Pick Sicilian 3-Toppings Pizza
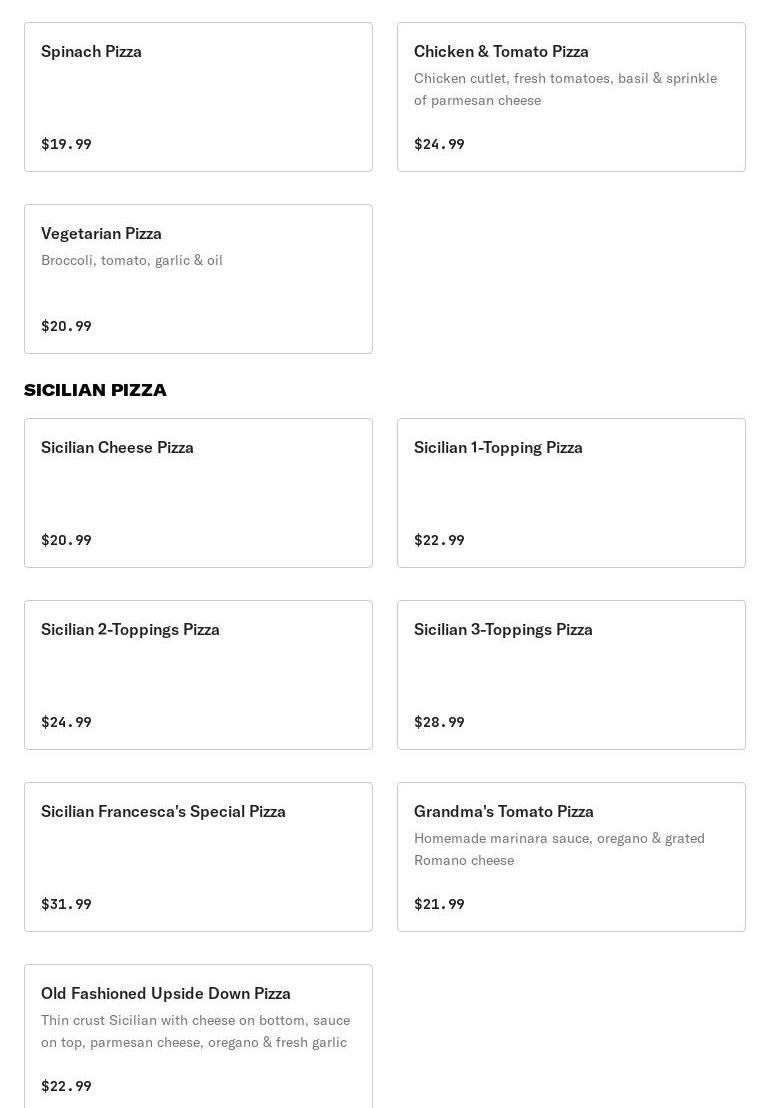Viewport: 770px width, 1108px height. [x=571, y=675]
